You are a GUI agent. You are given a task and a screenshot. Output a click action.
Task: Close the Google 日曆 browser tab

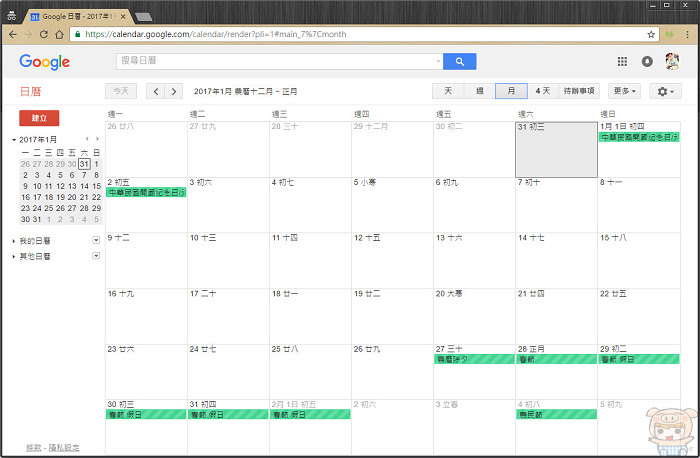tap(123, 17)
